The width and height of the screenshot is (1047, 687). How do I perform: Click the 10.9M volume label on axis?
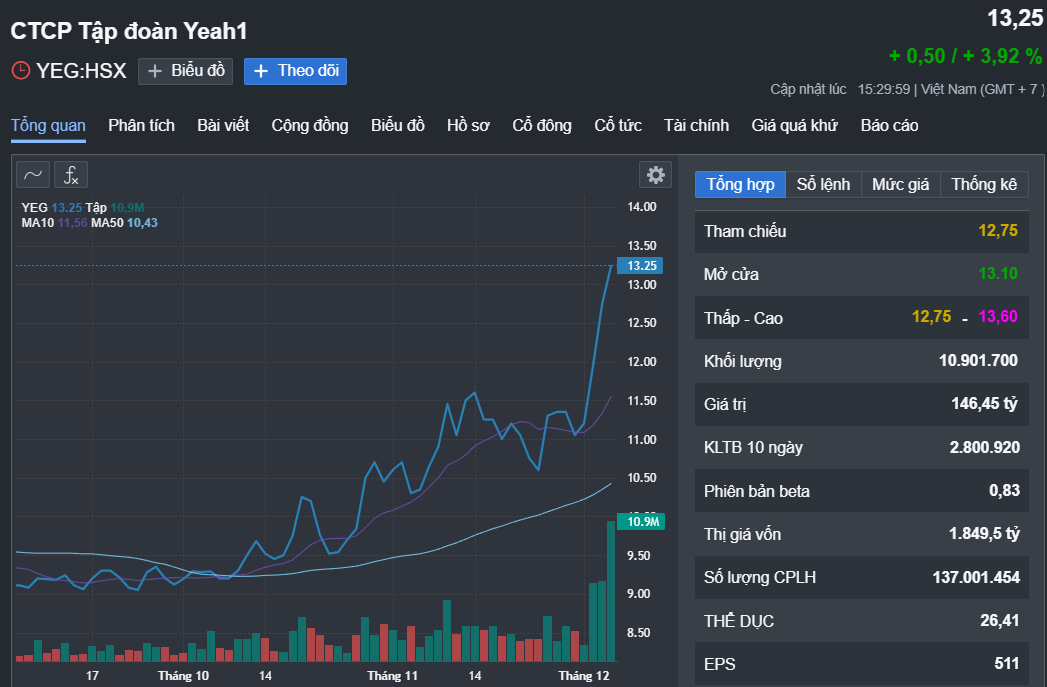(640, 521)
